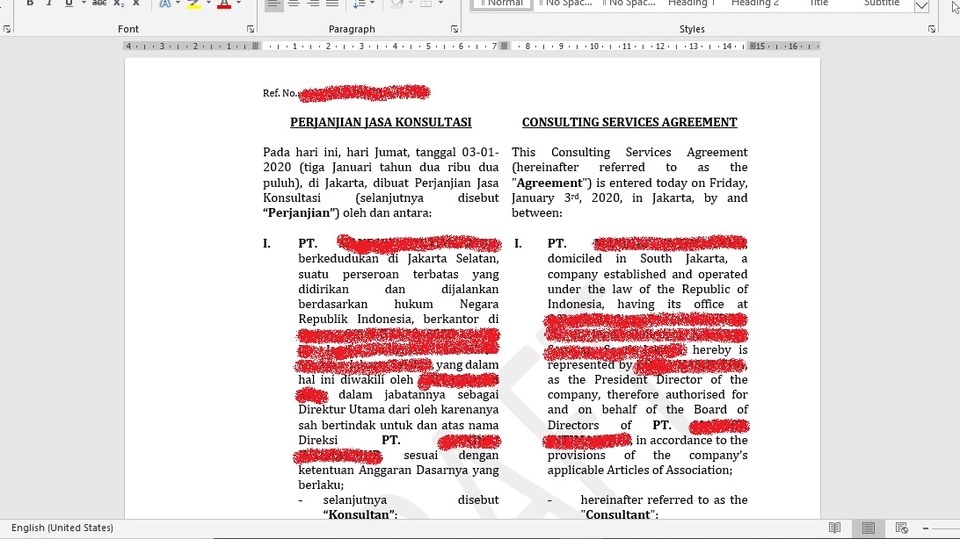The height and width of the screenshot is (539, 960).
Task: Click bold "Consultant" text
Action: click(618, 514)
